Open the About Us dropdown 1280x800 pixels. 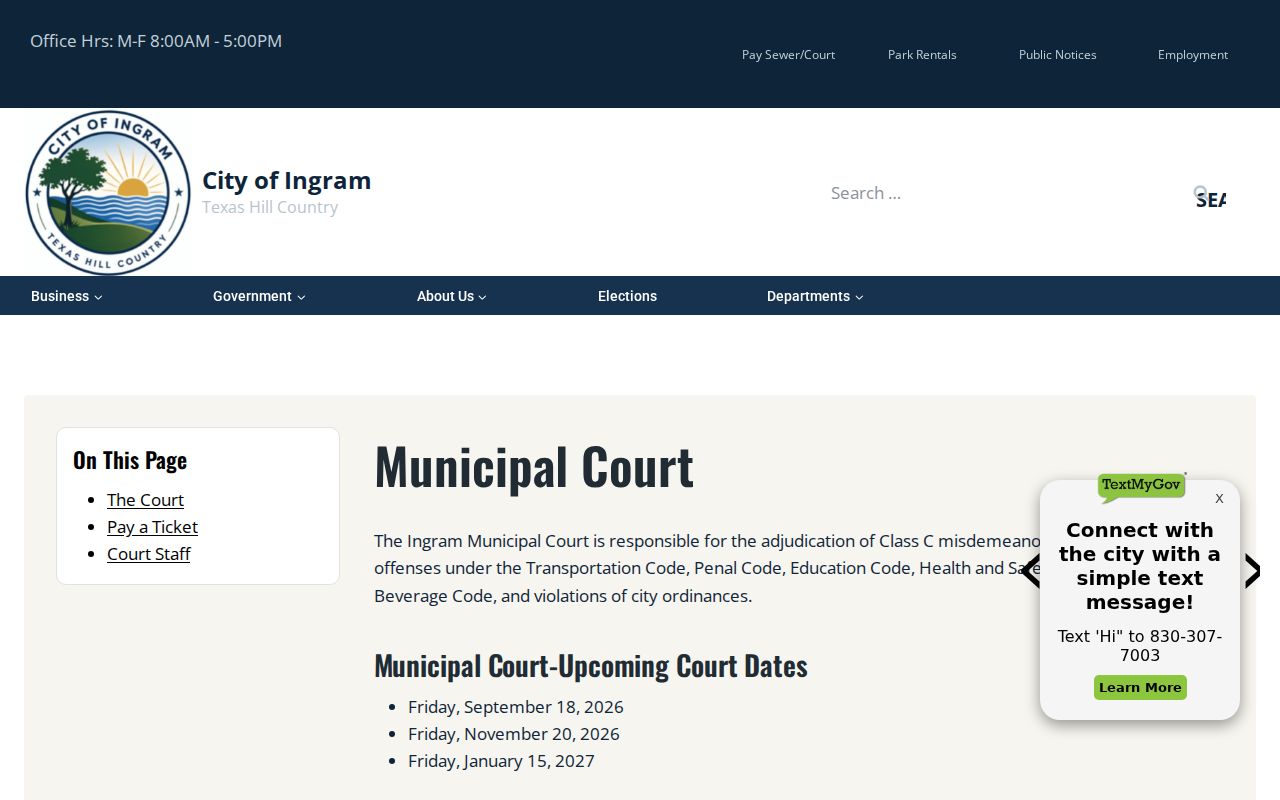tap(452, 296)
